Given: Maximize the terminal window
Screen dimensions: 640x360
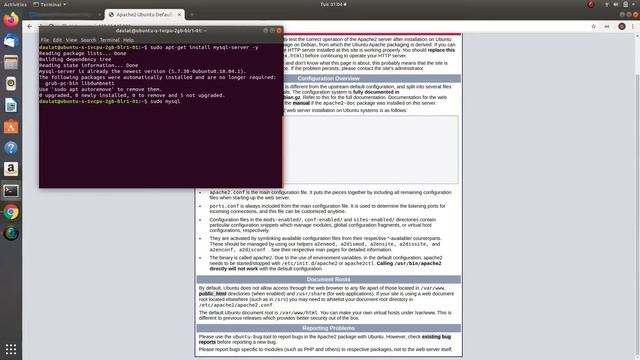Looking at the screenshot, I should tap(272, 31).
